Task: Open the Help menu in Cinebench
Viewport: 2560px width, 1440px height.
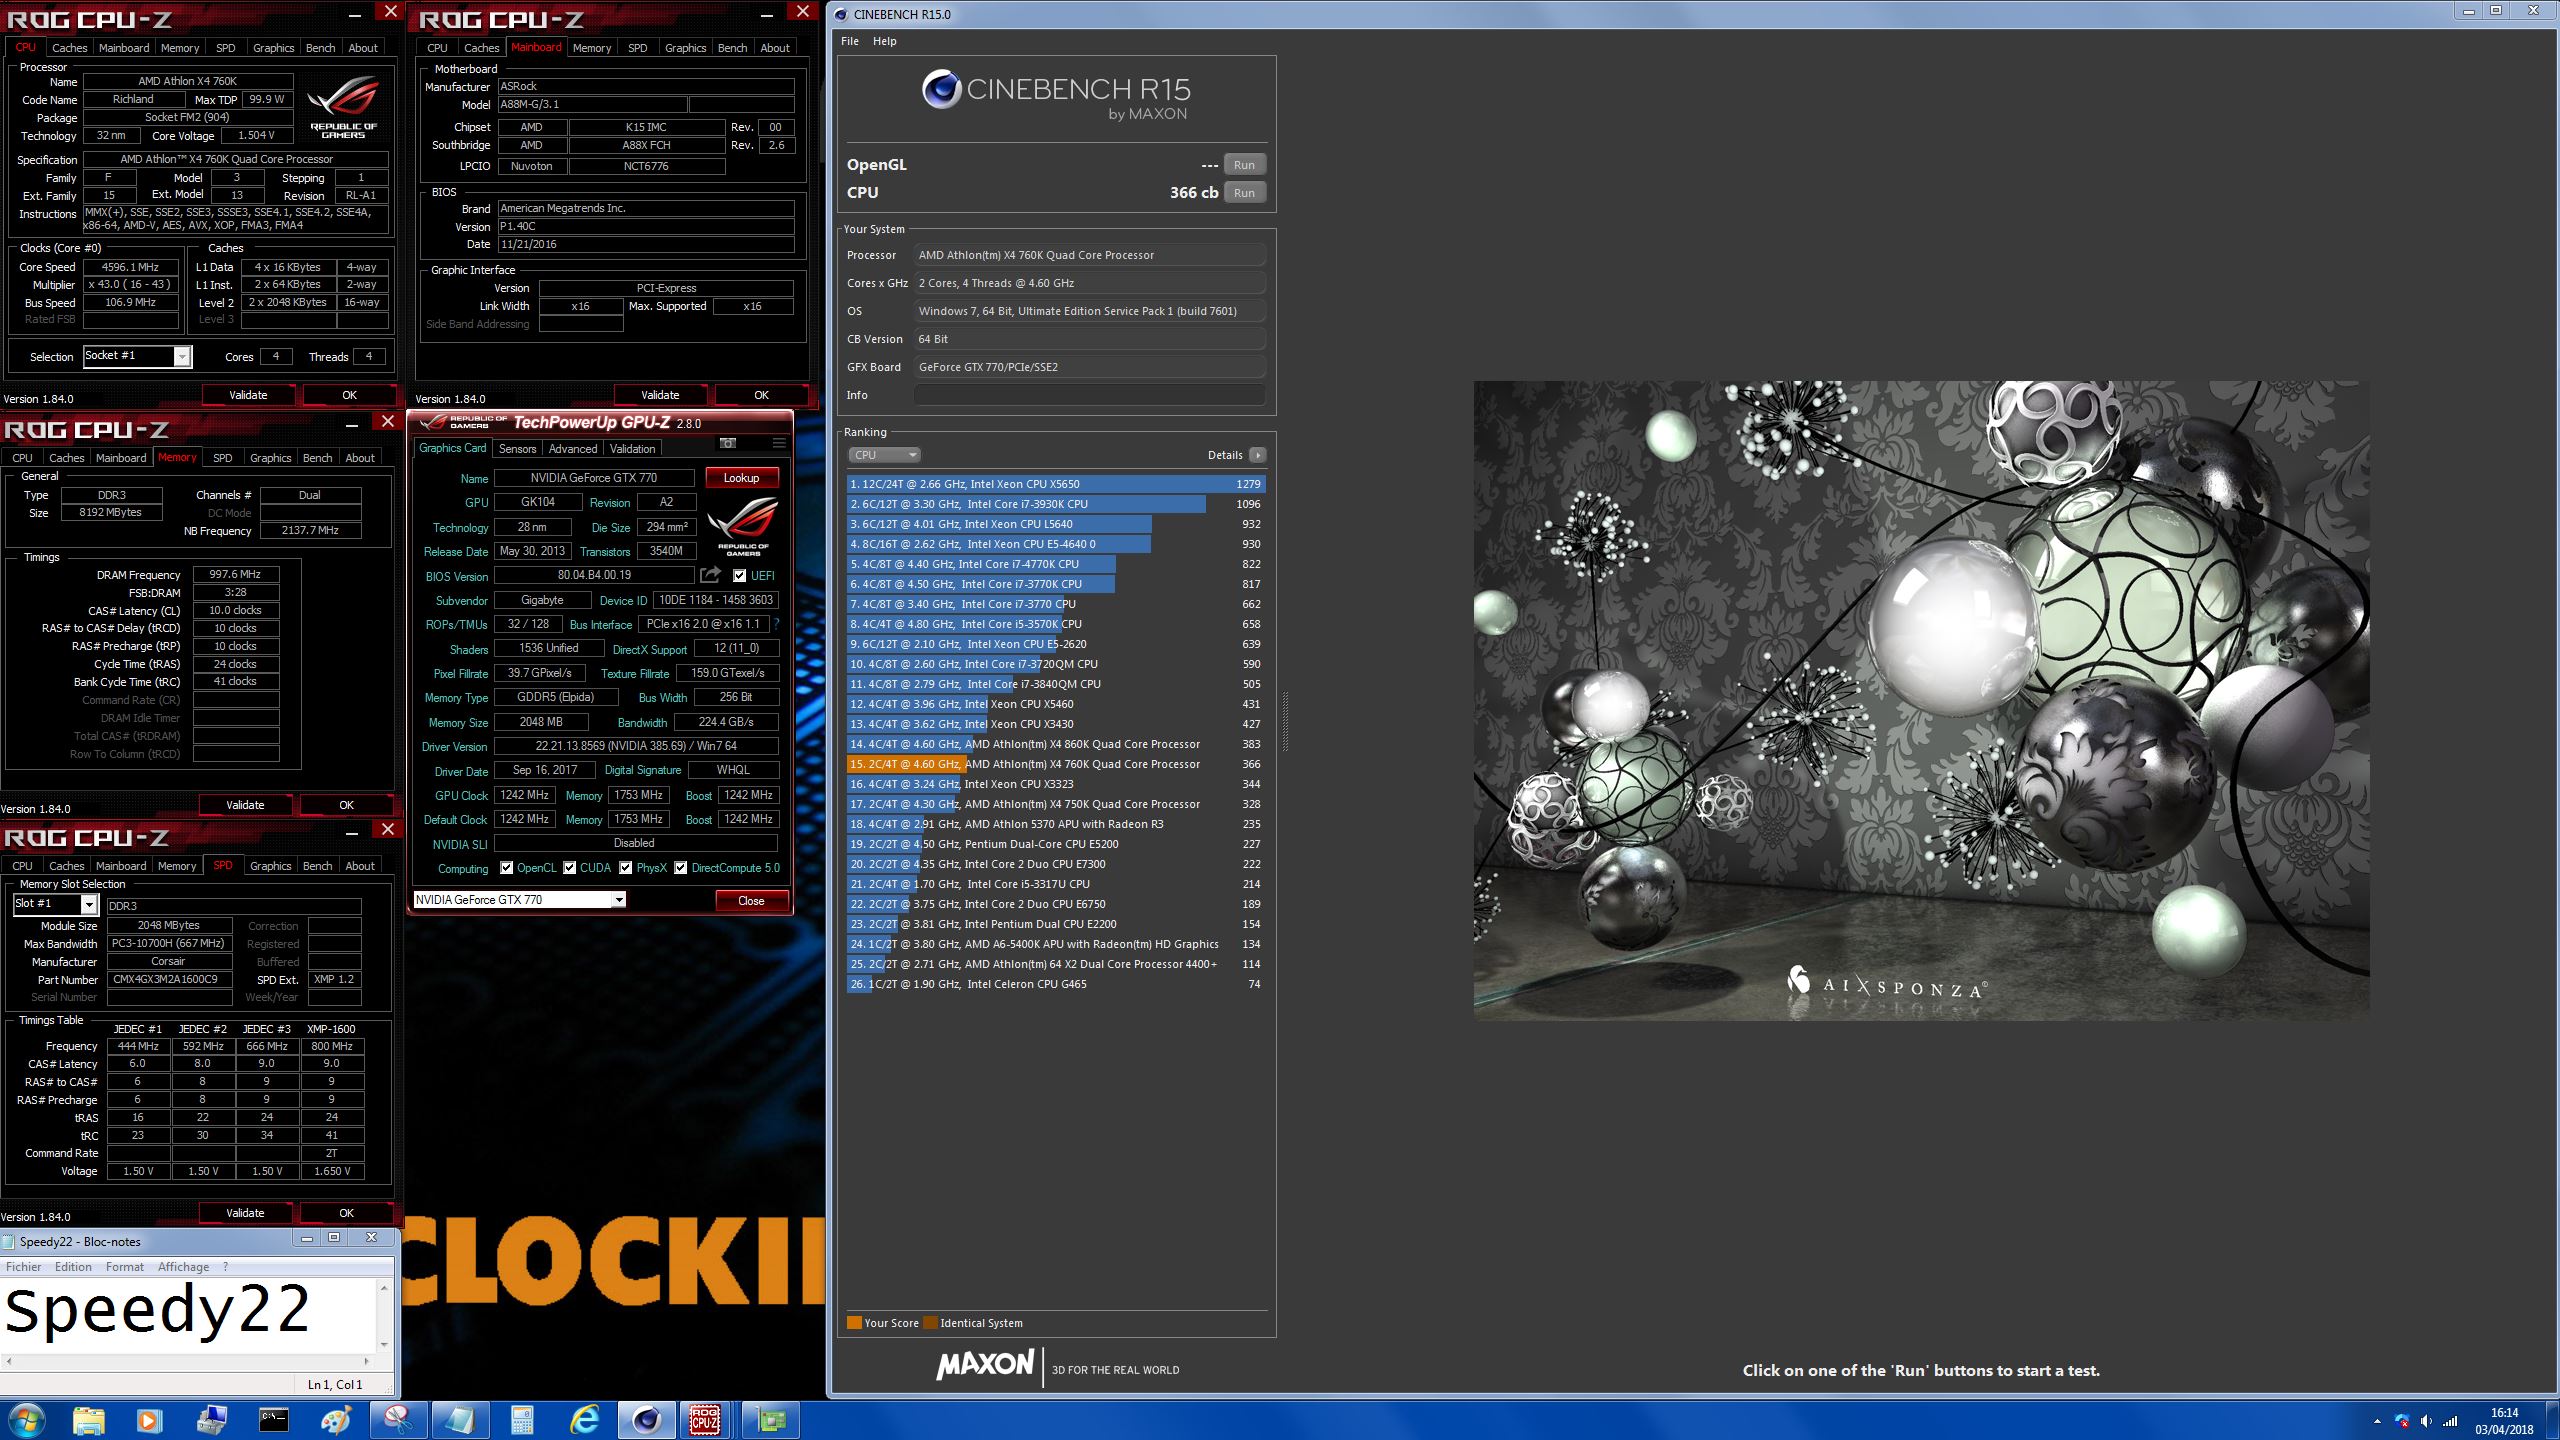Action: (885, 41)
